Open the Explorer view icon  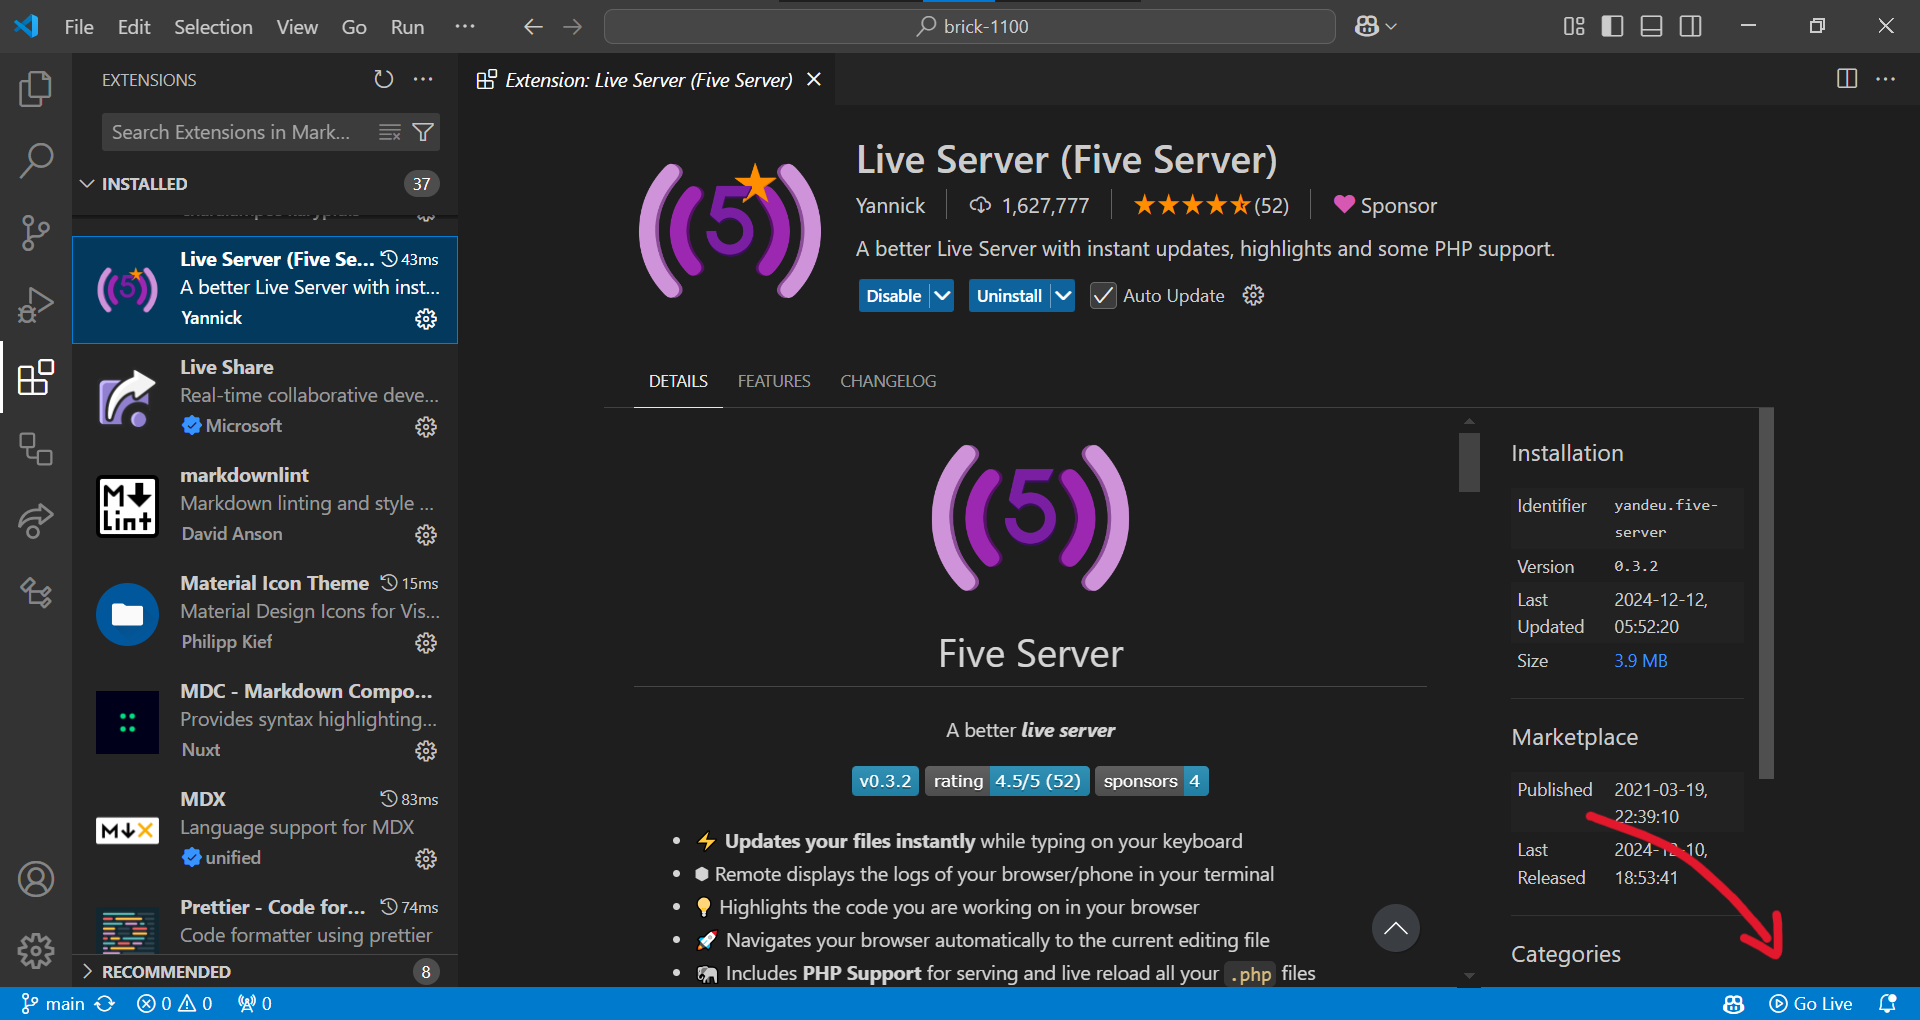[36, 89]
